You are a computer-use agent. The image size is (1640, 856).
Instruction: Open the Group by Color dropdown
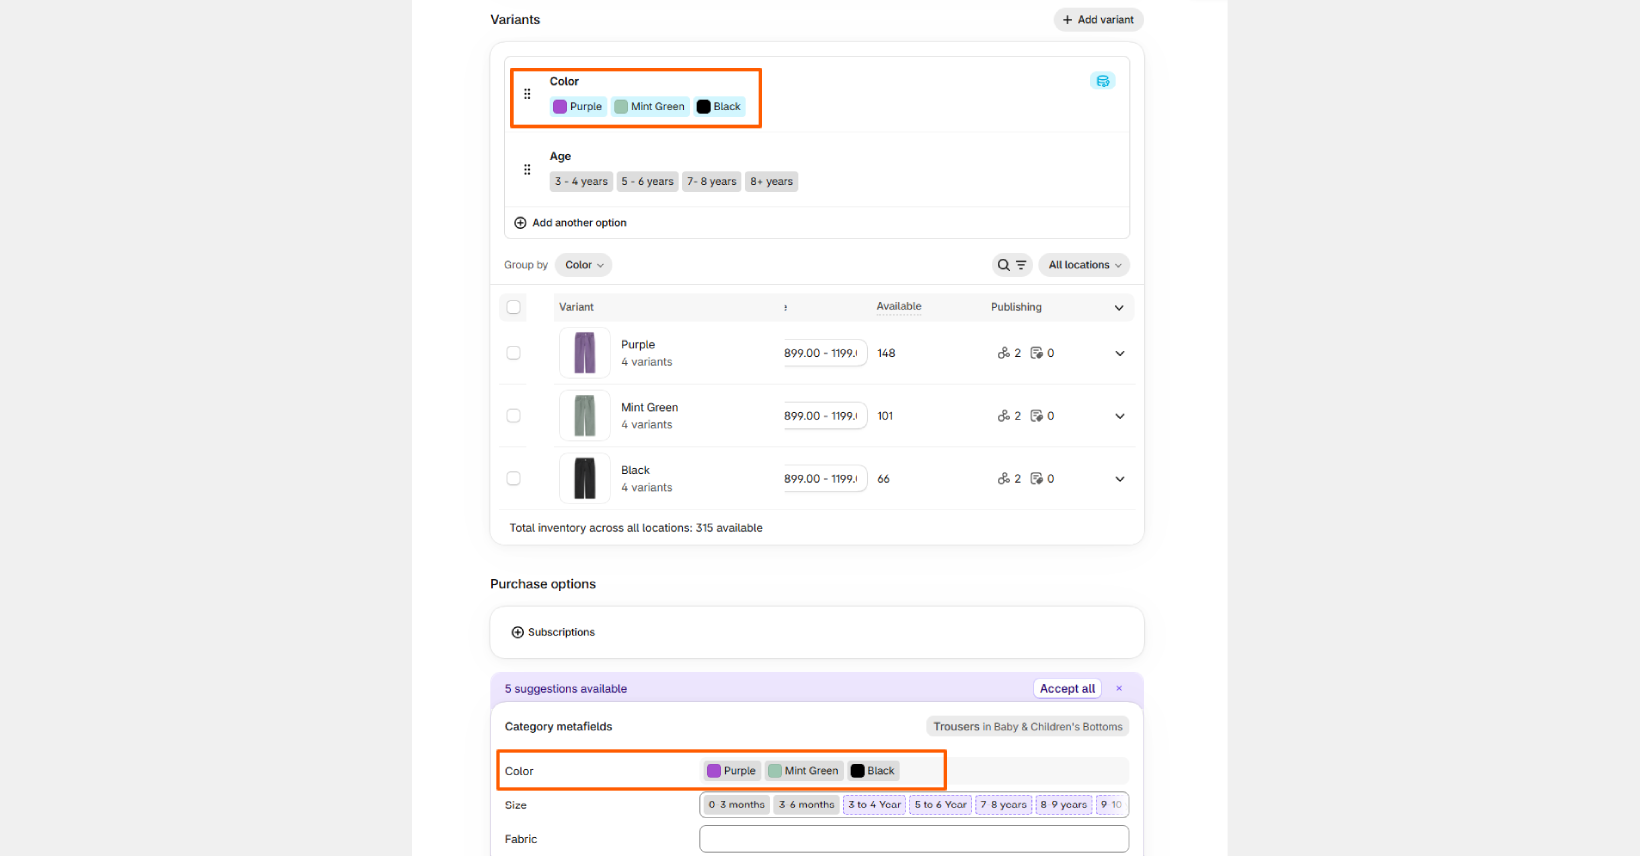pos(584,265)
